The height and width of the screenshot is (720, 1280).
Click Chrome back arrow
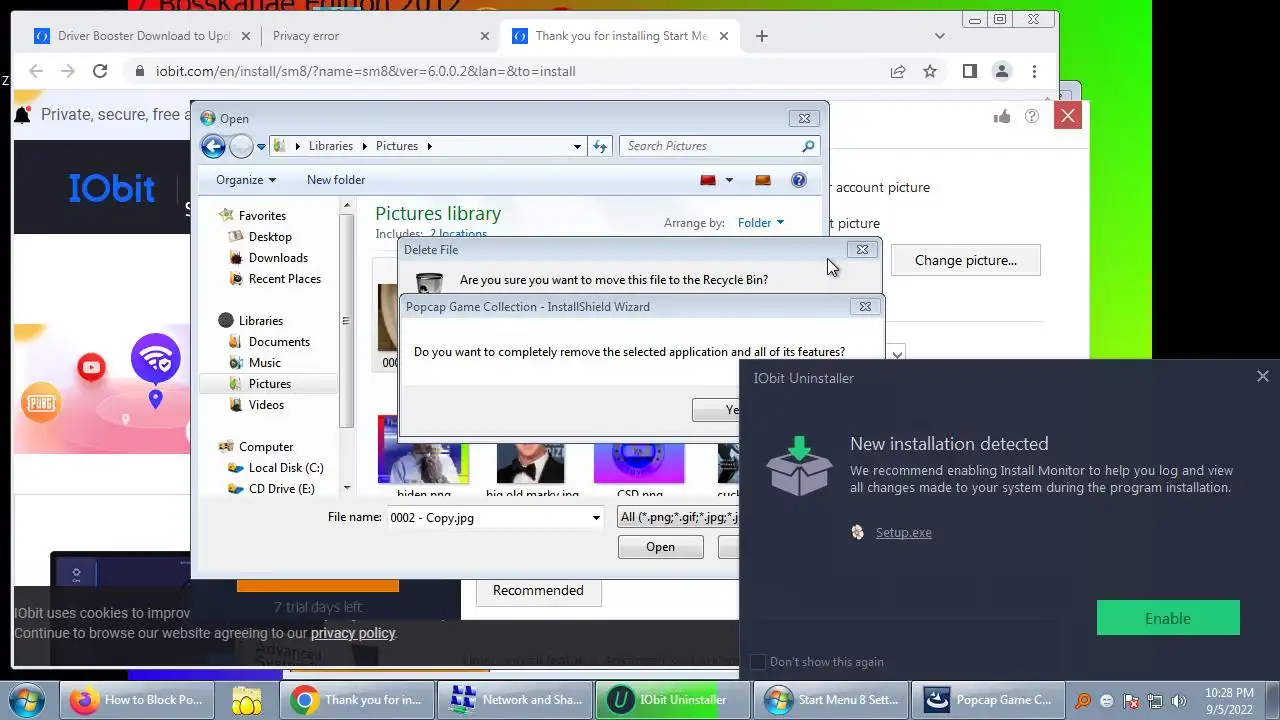pyautogui.click(x=36, y=71)
